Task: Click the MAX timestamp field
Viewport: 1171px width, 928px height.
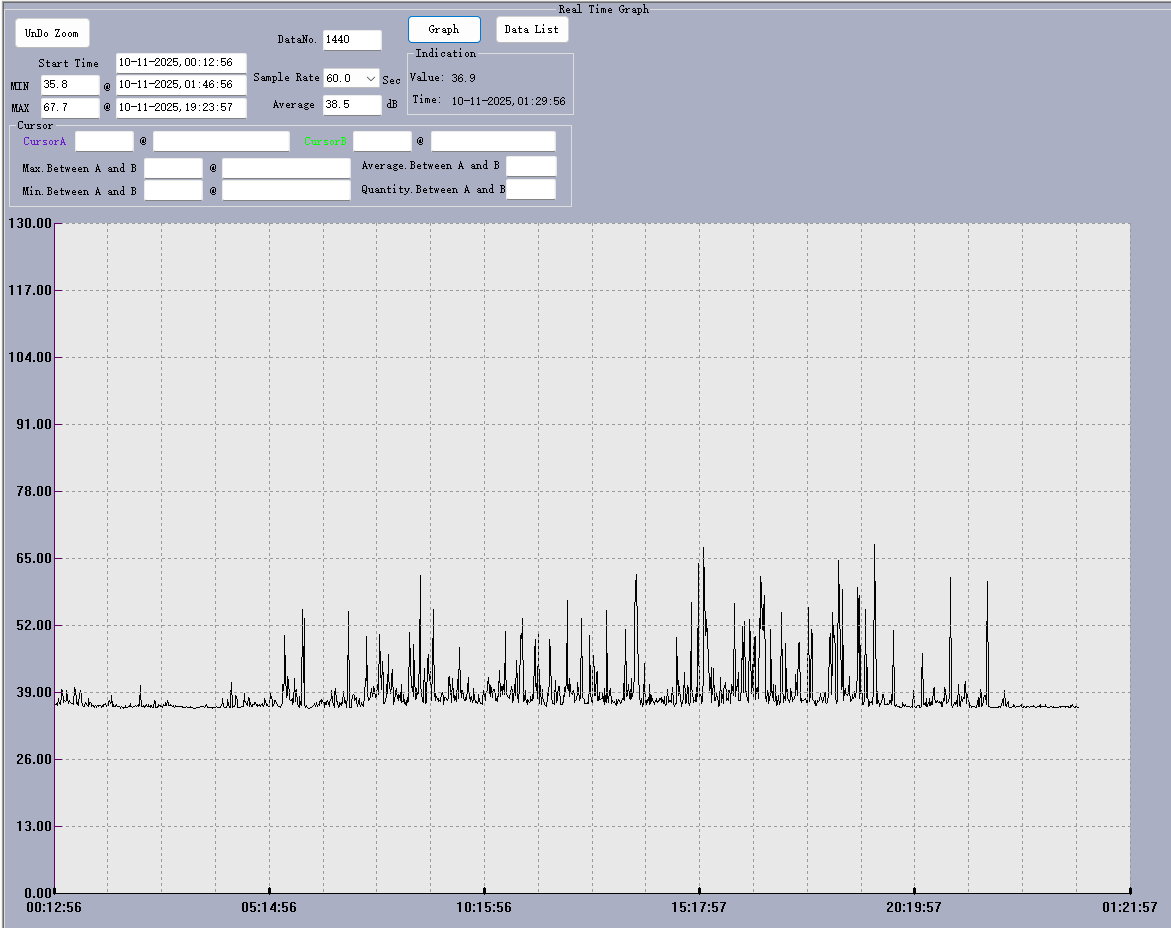Action: [181, 107]
